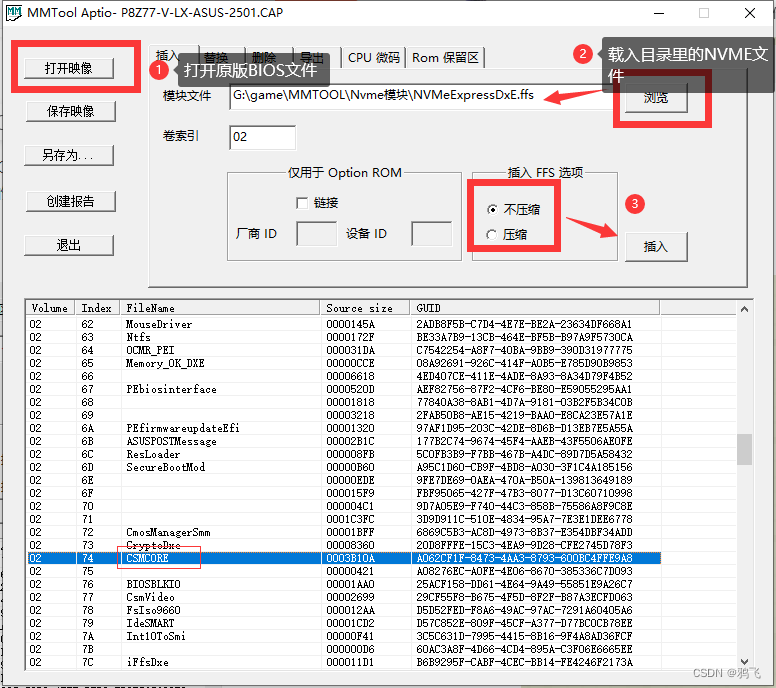
Task: Close the MMTool Aptio window
Action: tap(750, 13)
